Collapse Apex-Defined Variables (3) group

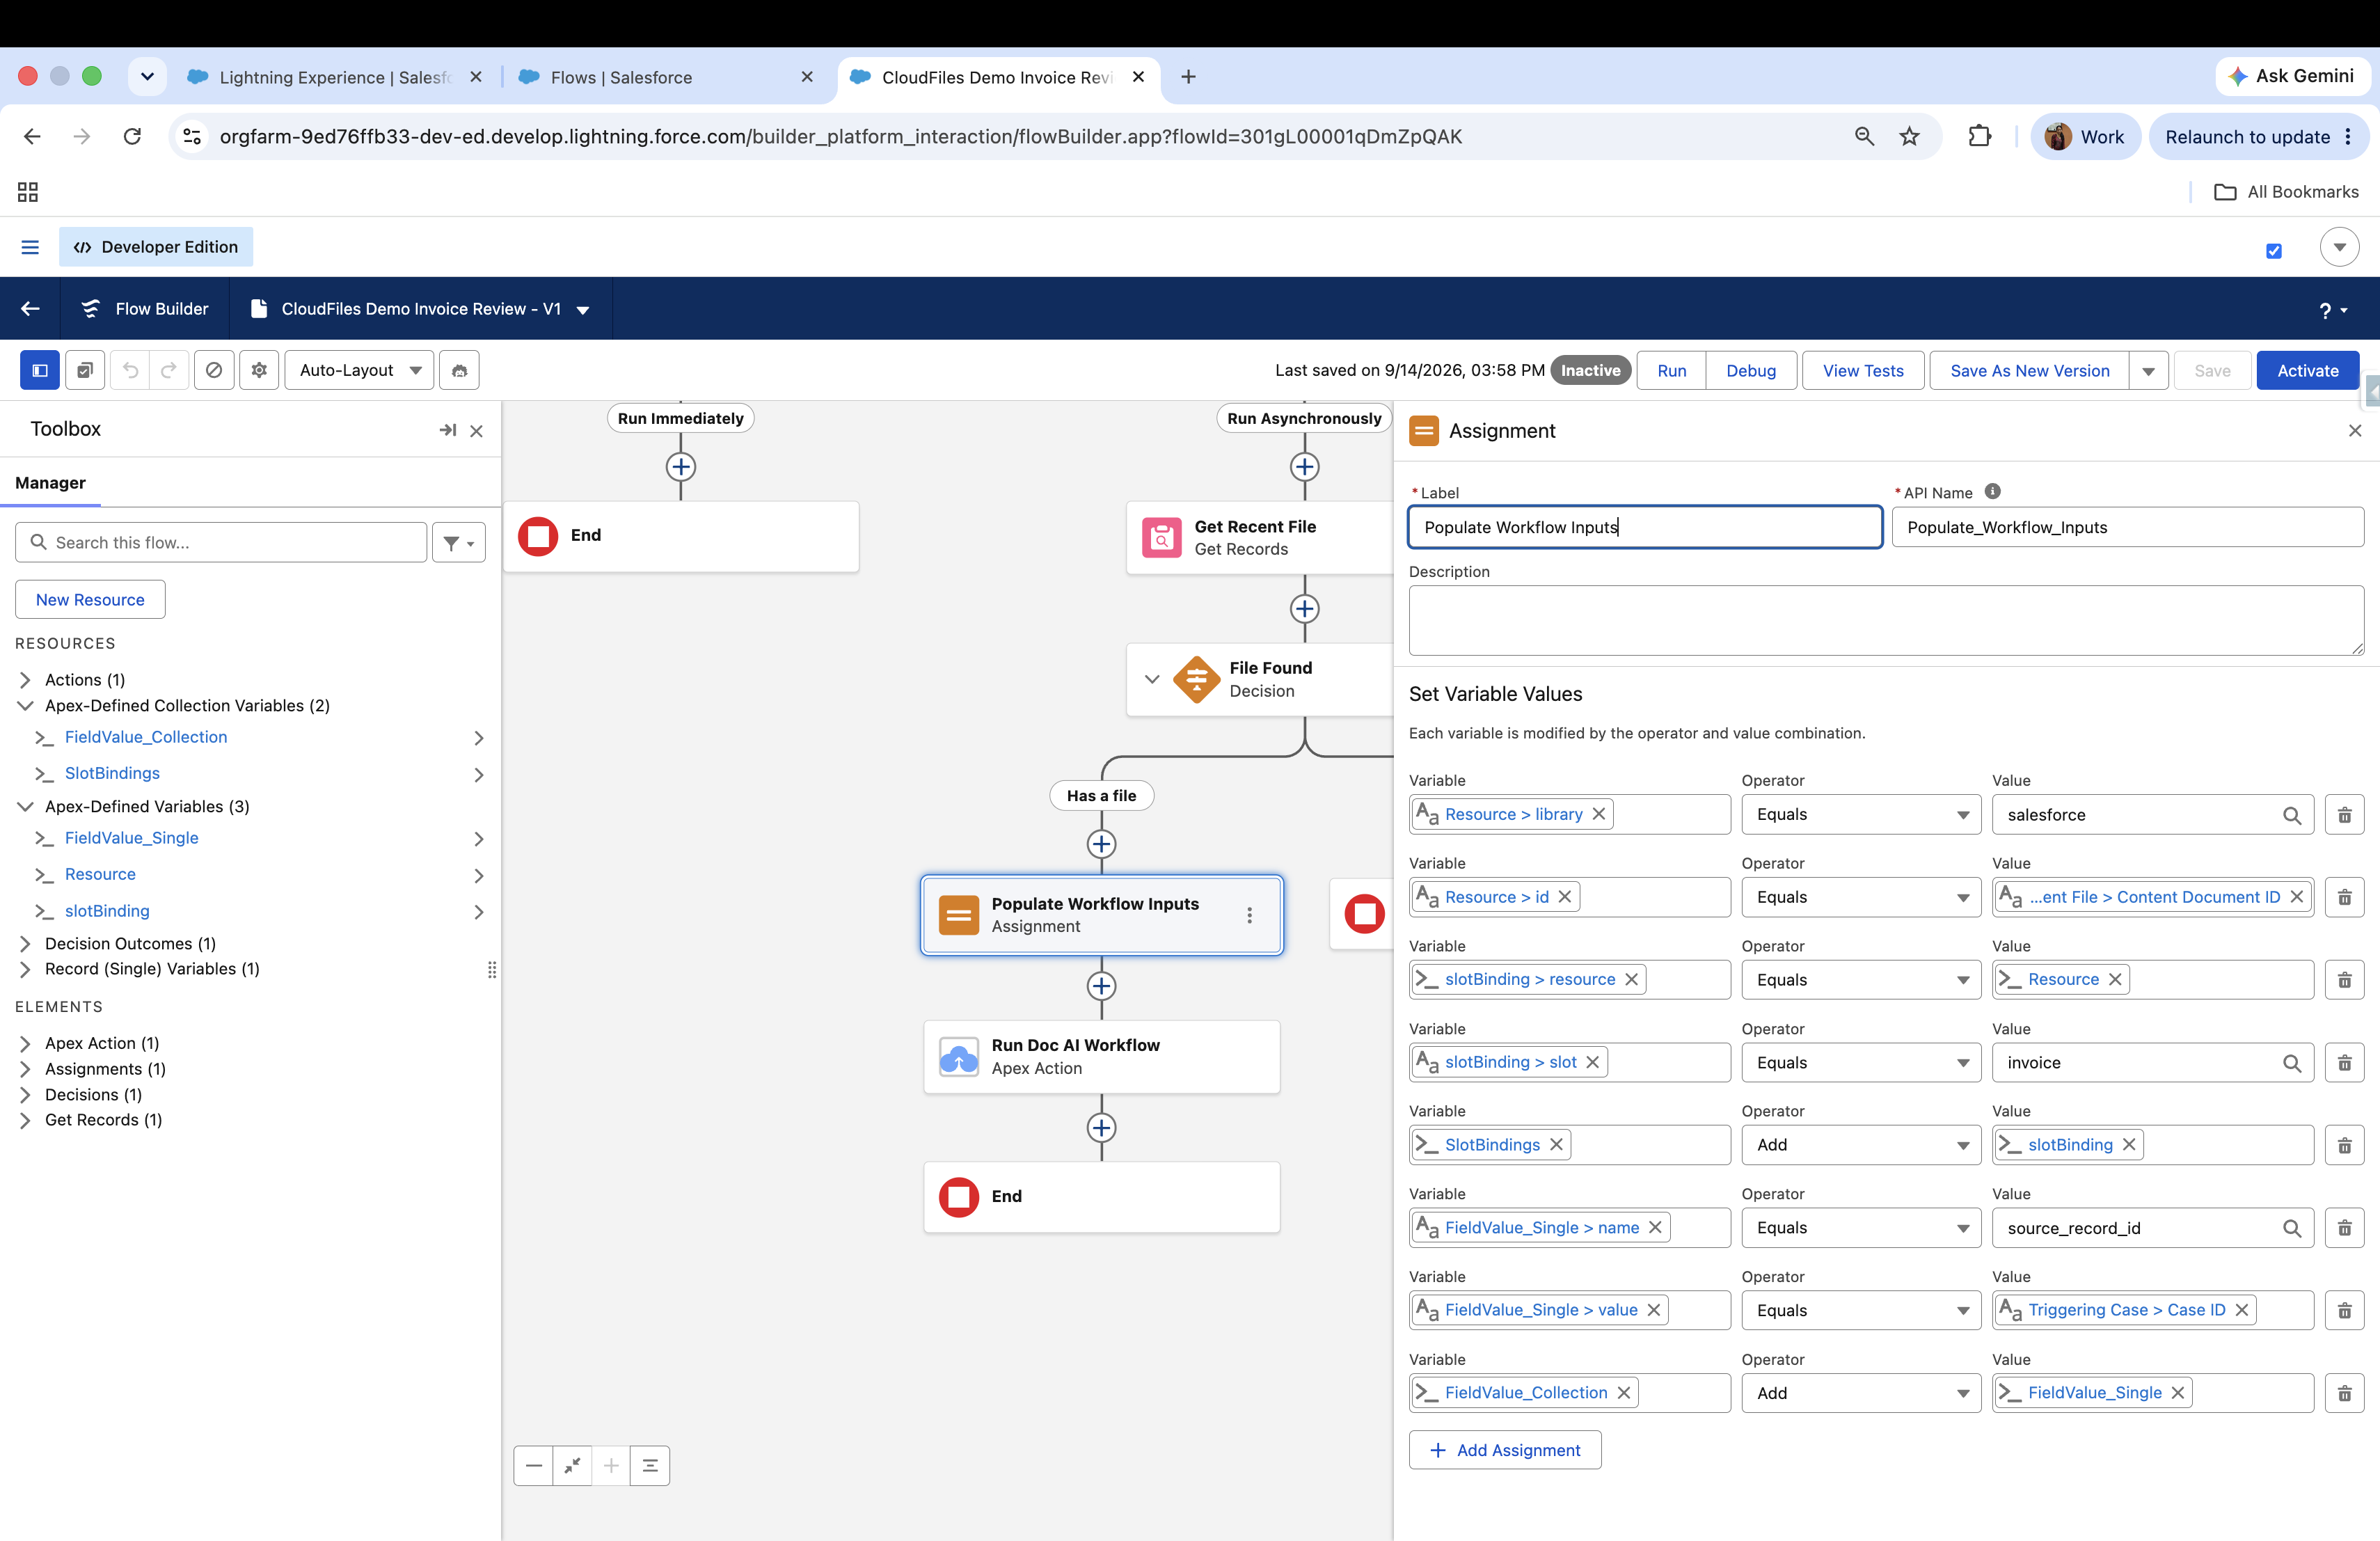(x=25, y=807)
